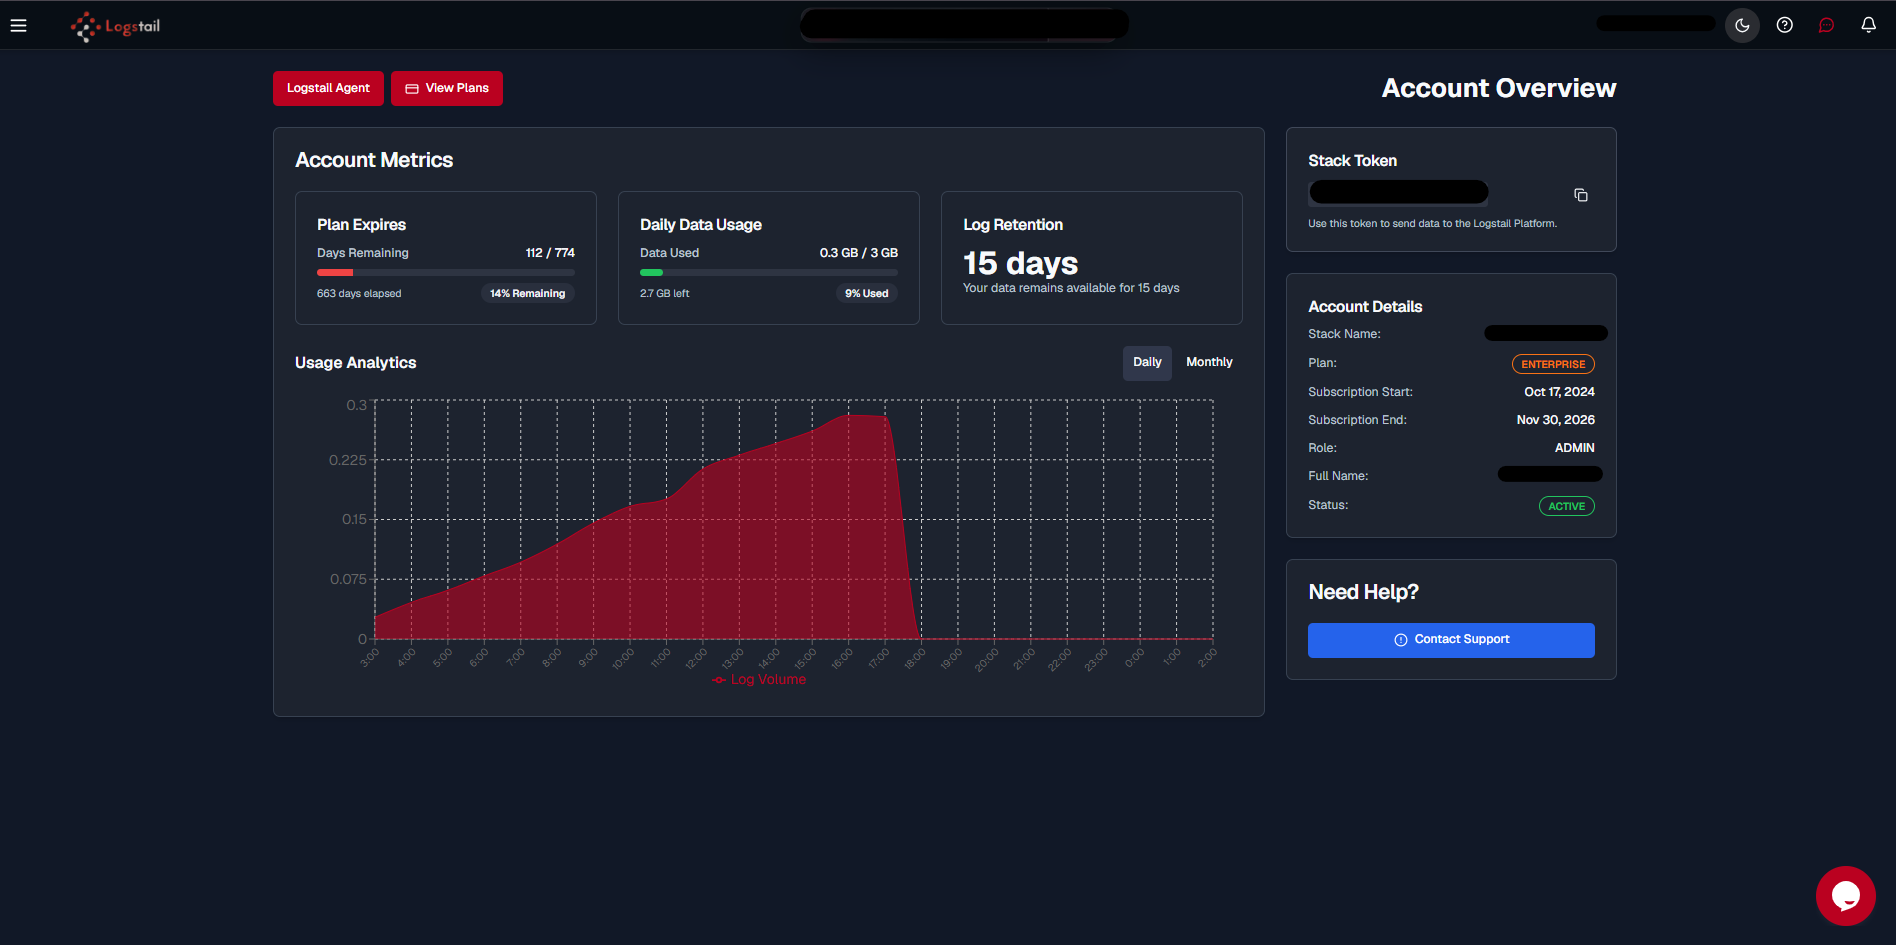Switch usage analytics to Daily
This screenshot has height=945, width=1896.
point(1147,363)
